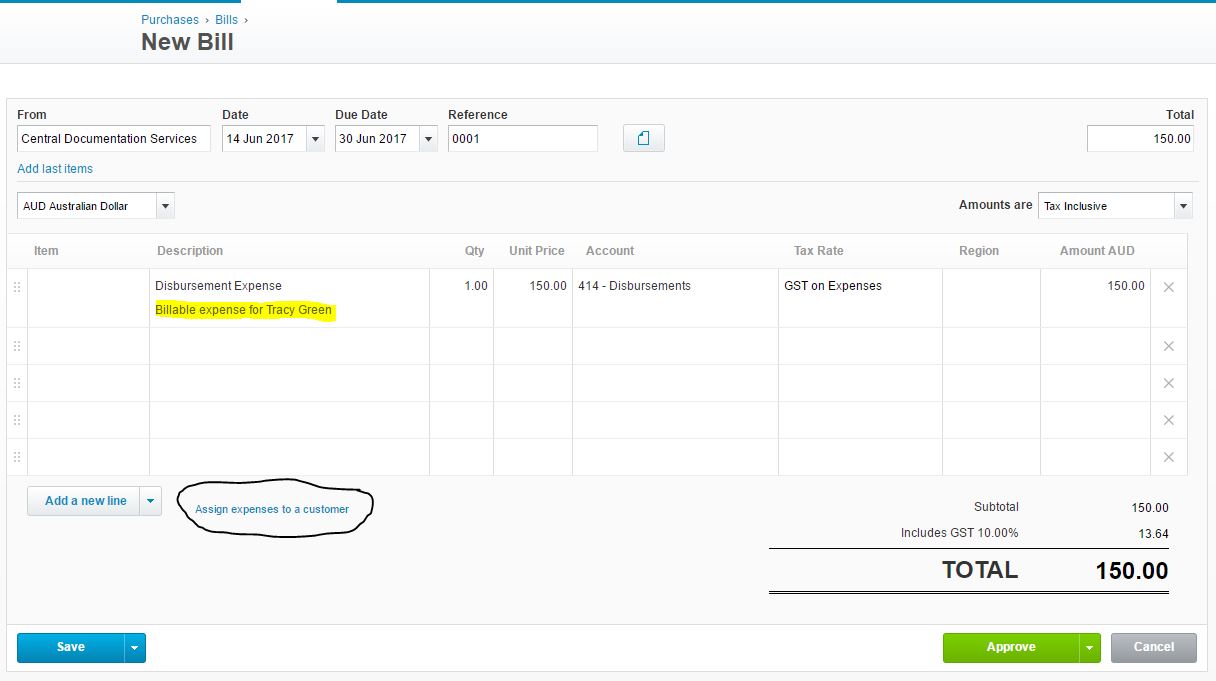Click the Add last items link
Viewport: 1216px width, 681px height.
pyautogui.click(x=55, y=169)
